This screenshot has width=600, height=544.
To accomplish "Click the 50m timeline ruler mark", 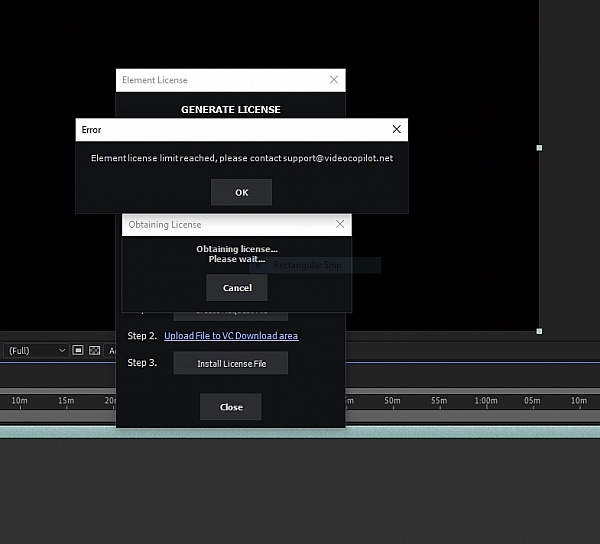I will coord(392,401).
